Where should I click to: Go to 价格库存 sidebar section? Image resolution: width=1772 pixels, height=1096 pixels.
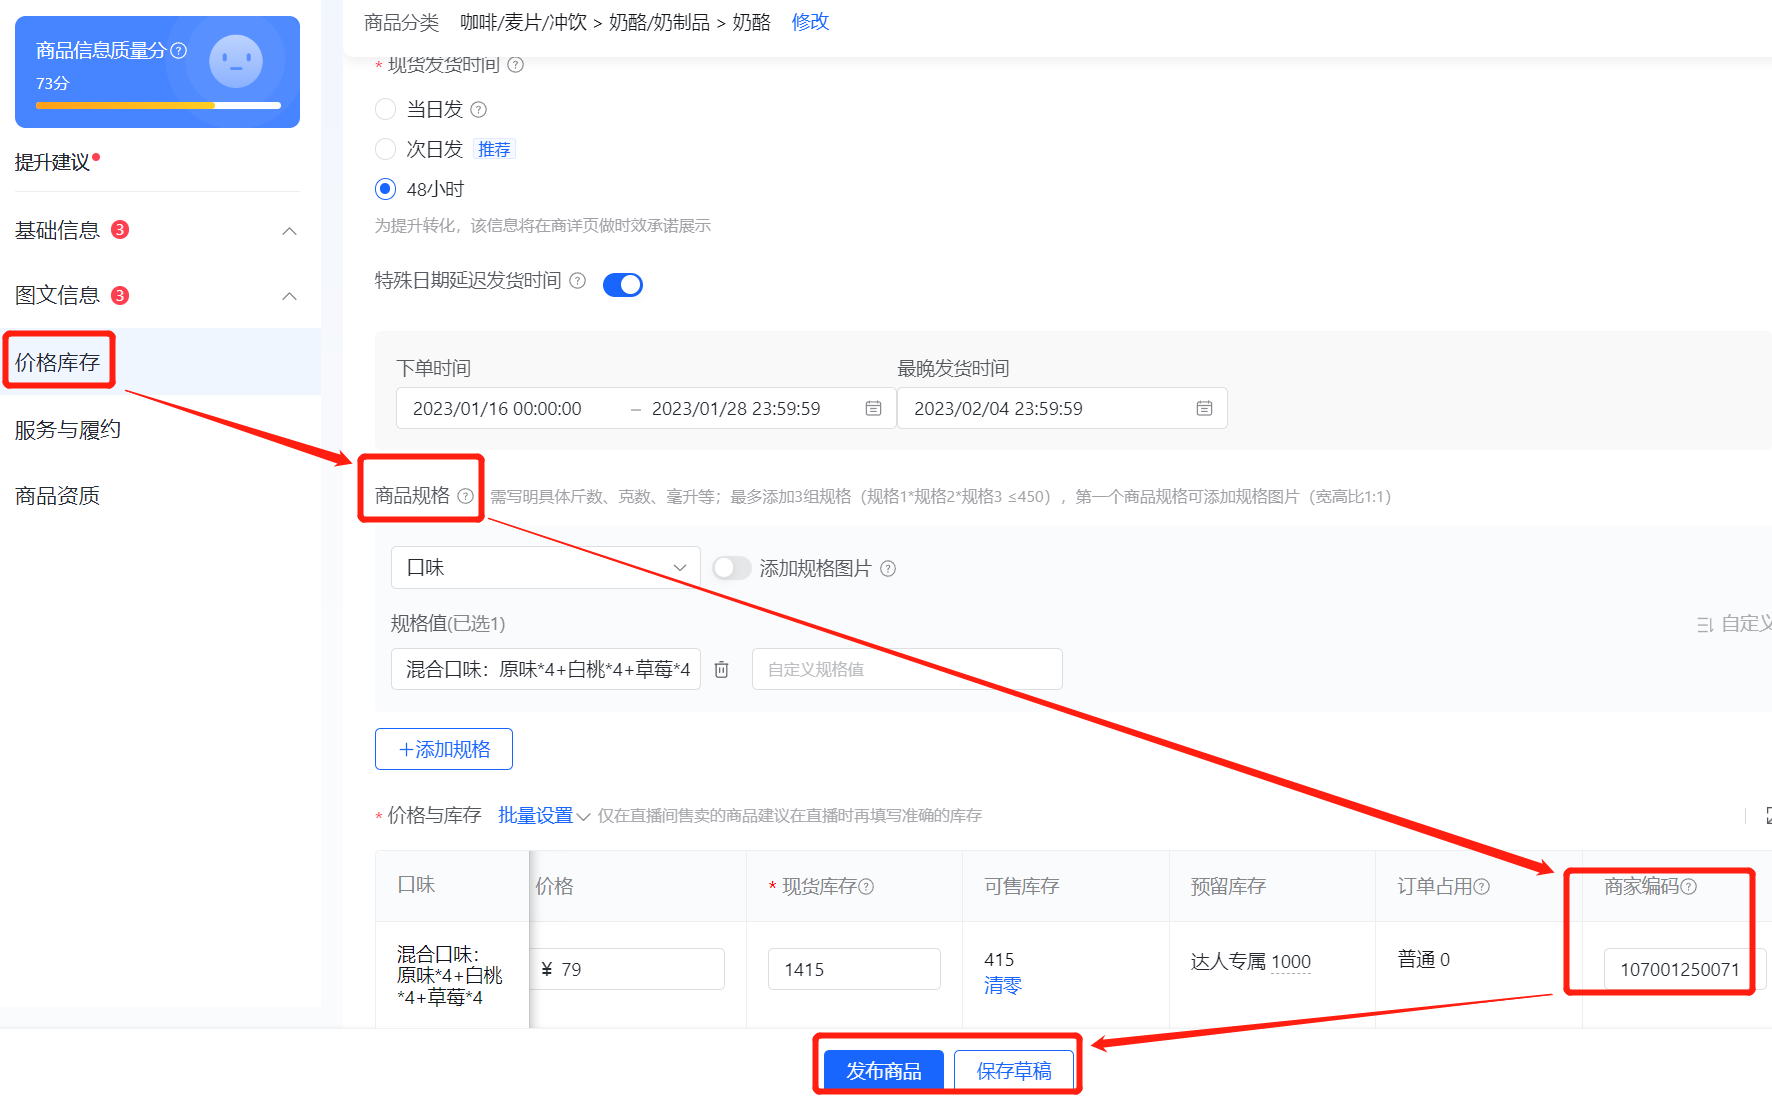tap(57, 362)
